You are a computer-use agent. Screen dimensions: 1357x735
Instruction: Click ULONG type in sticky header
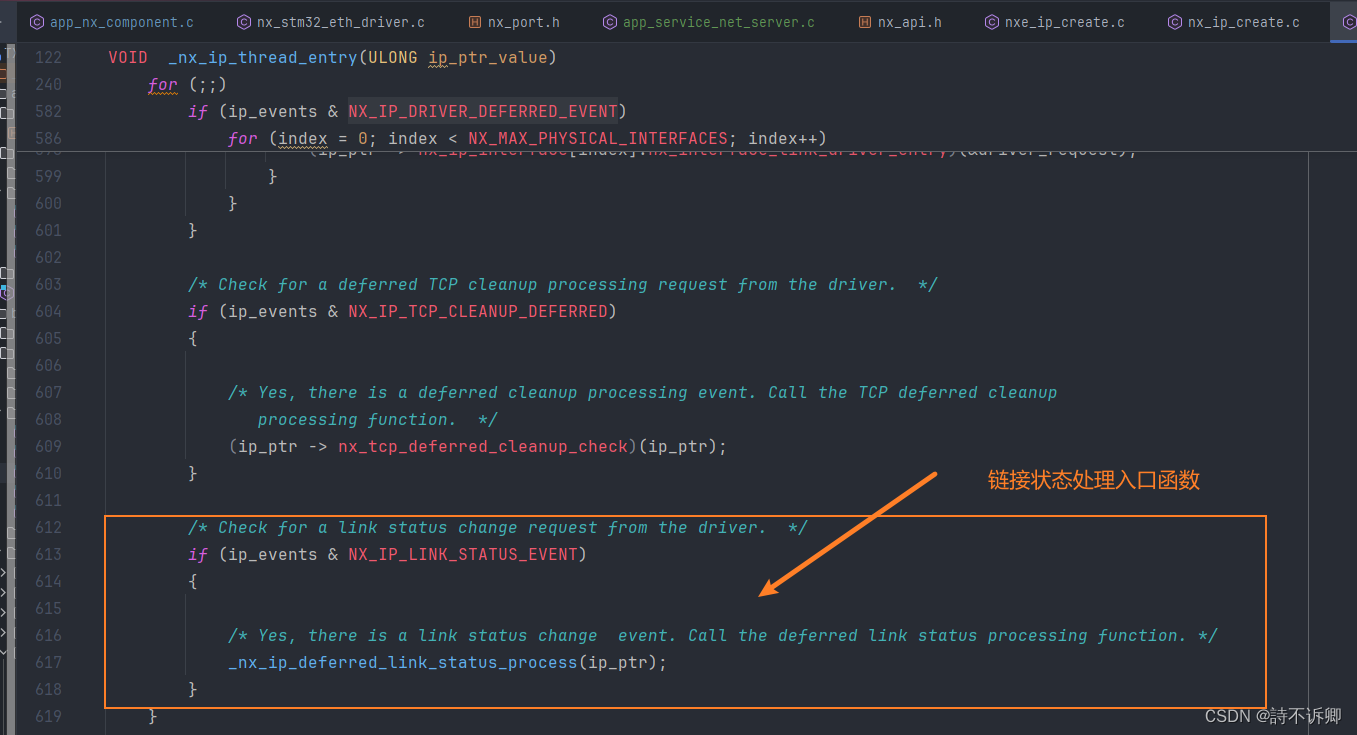(393, 58)
